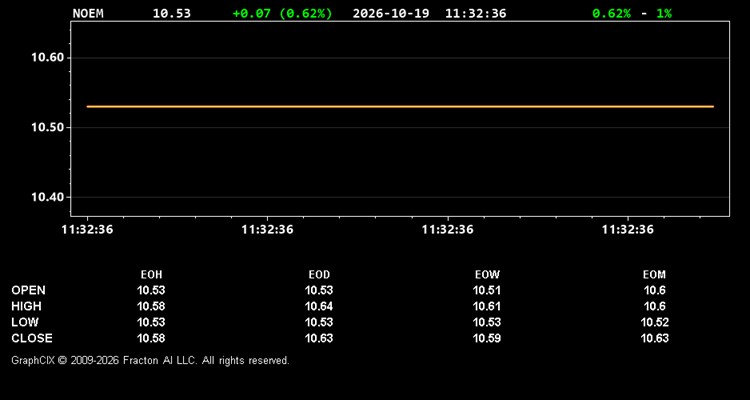
Task: Click the 10.50 y-axis label
Action: pyautogui.click(x=47, y=127)
